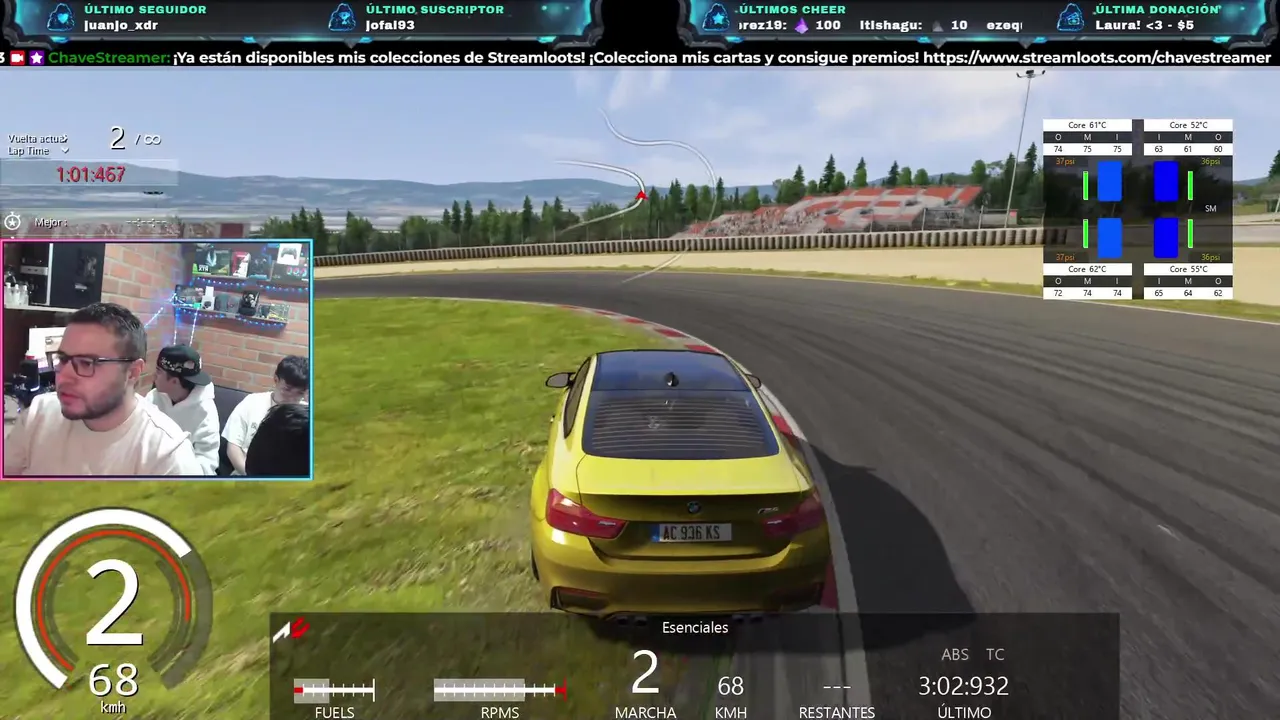The height and width of the screenshot is (720, 1280).
Task: Click the MARCHA gear value 2
Action: point(645,673)
